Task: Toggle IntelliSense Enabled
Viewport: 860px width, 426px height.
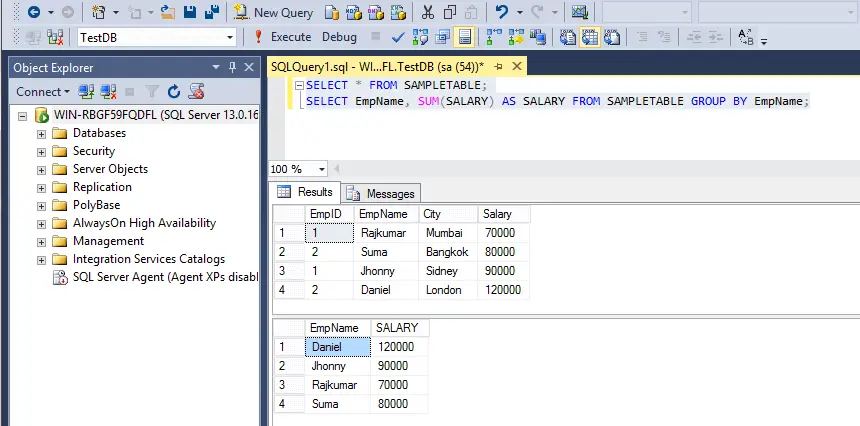Action: tap(465, 37)
